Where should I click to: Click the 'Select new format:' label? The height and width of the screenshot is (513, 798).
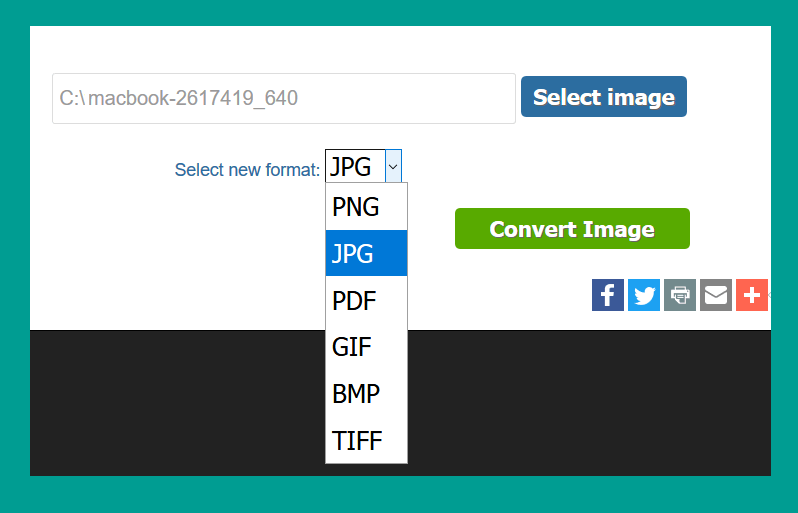point(247,169)
